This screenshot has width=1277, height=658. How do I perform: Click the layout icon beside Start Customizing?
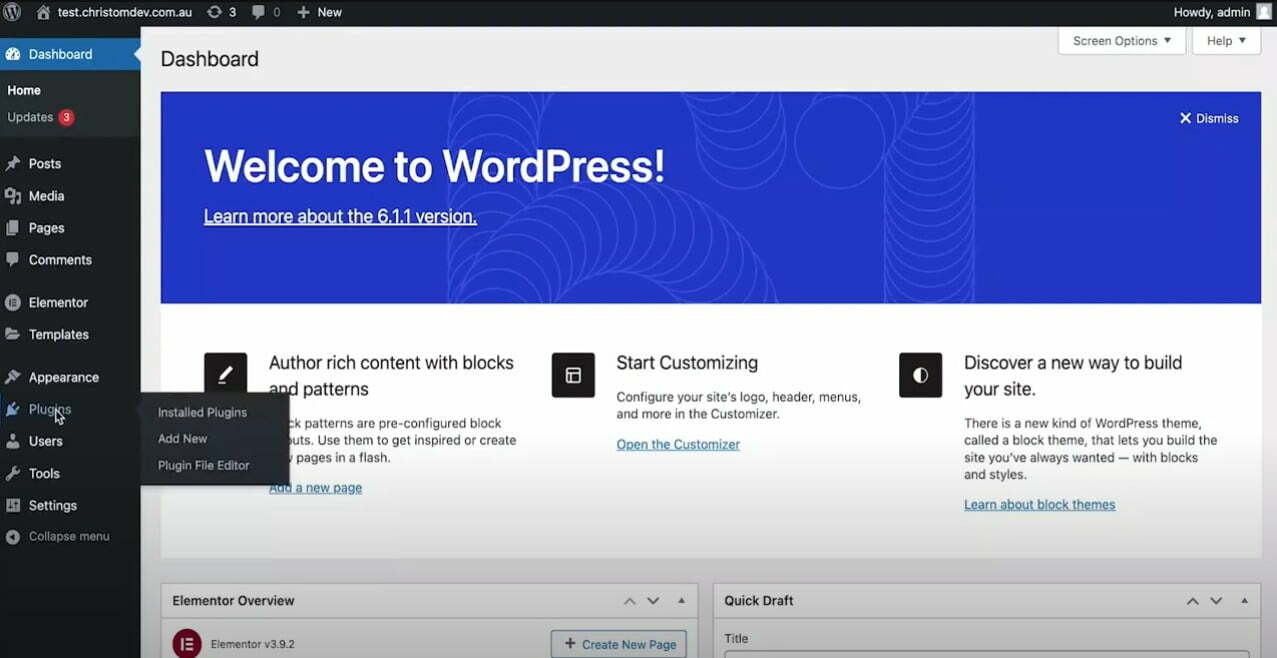[x=573, y=375]
